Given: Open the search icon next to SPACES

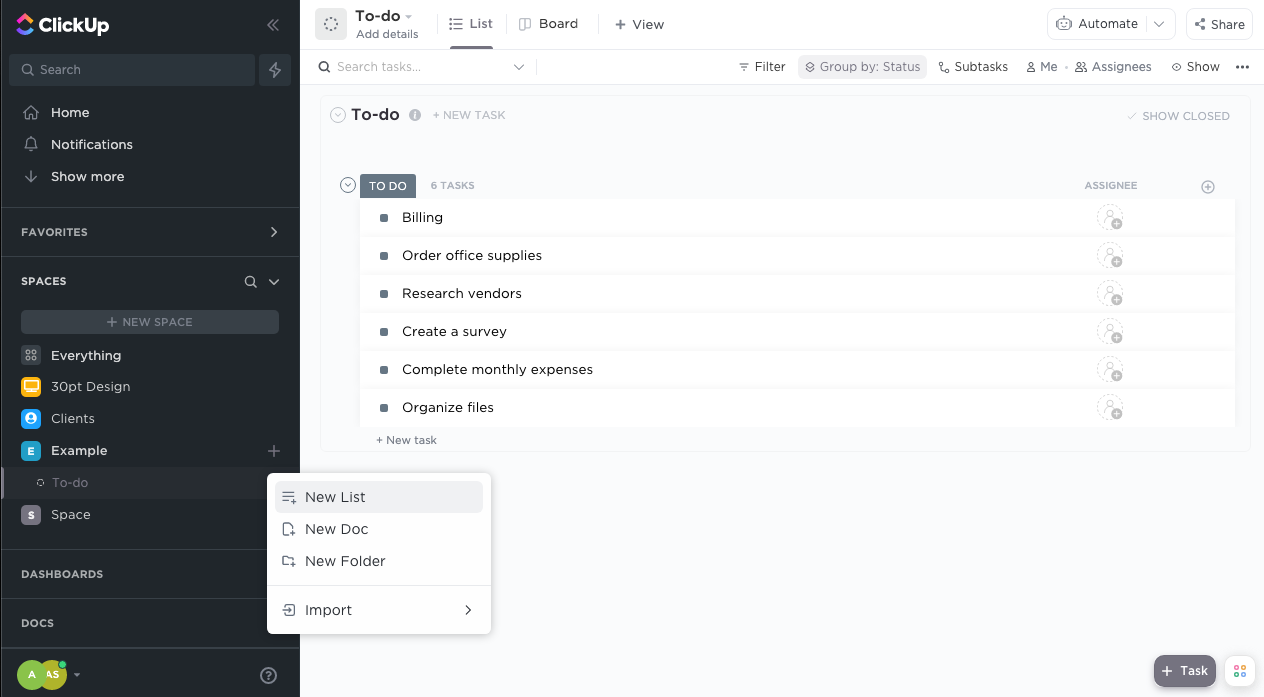Looking at the screenshot, I should coord(249,281).
